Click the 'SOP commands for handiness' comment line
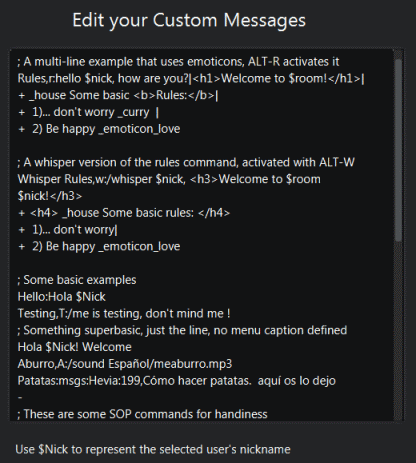This screenshot has width=416, height=463. click(142, 414)
